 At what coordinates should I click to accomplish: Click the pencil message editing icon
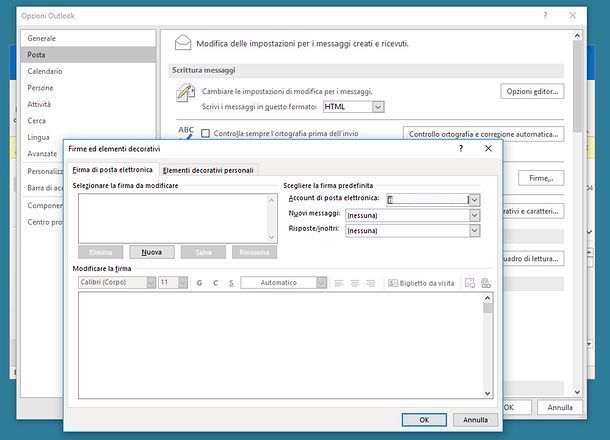point(186,93)
